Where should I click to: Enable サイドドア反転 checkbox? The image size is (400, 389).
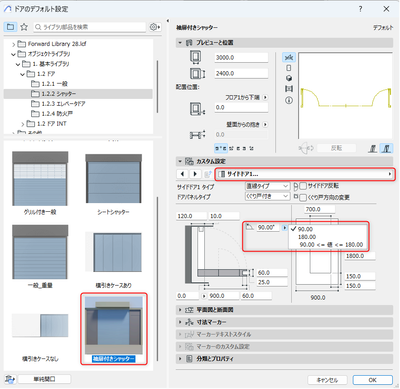pyautogui.click(x=303, y=186)
